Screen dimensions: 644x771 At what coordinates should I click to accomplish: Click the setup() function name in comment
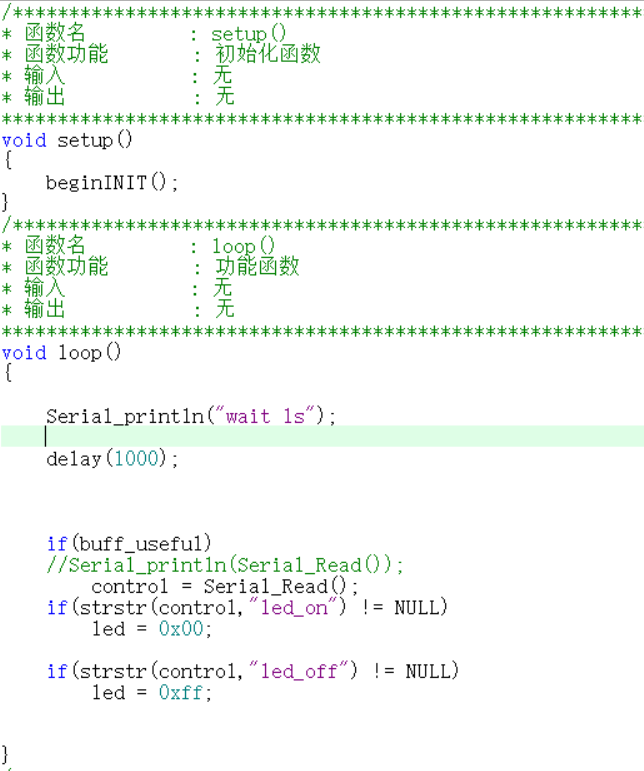249,33
